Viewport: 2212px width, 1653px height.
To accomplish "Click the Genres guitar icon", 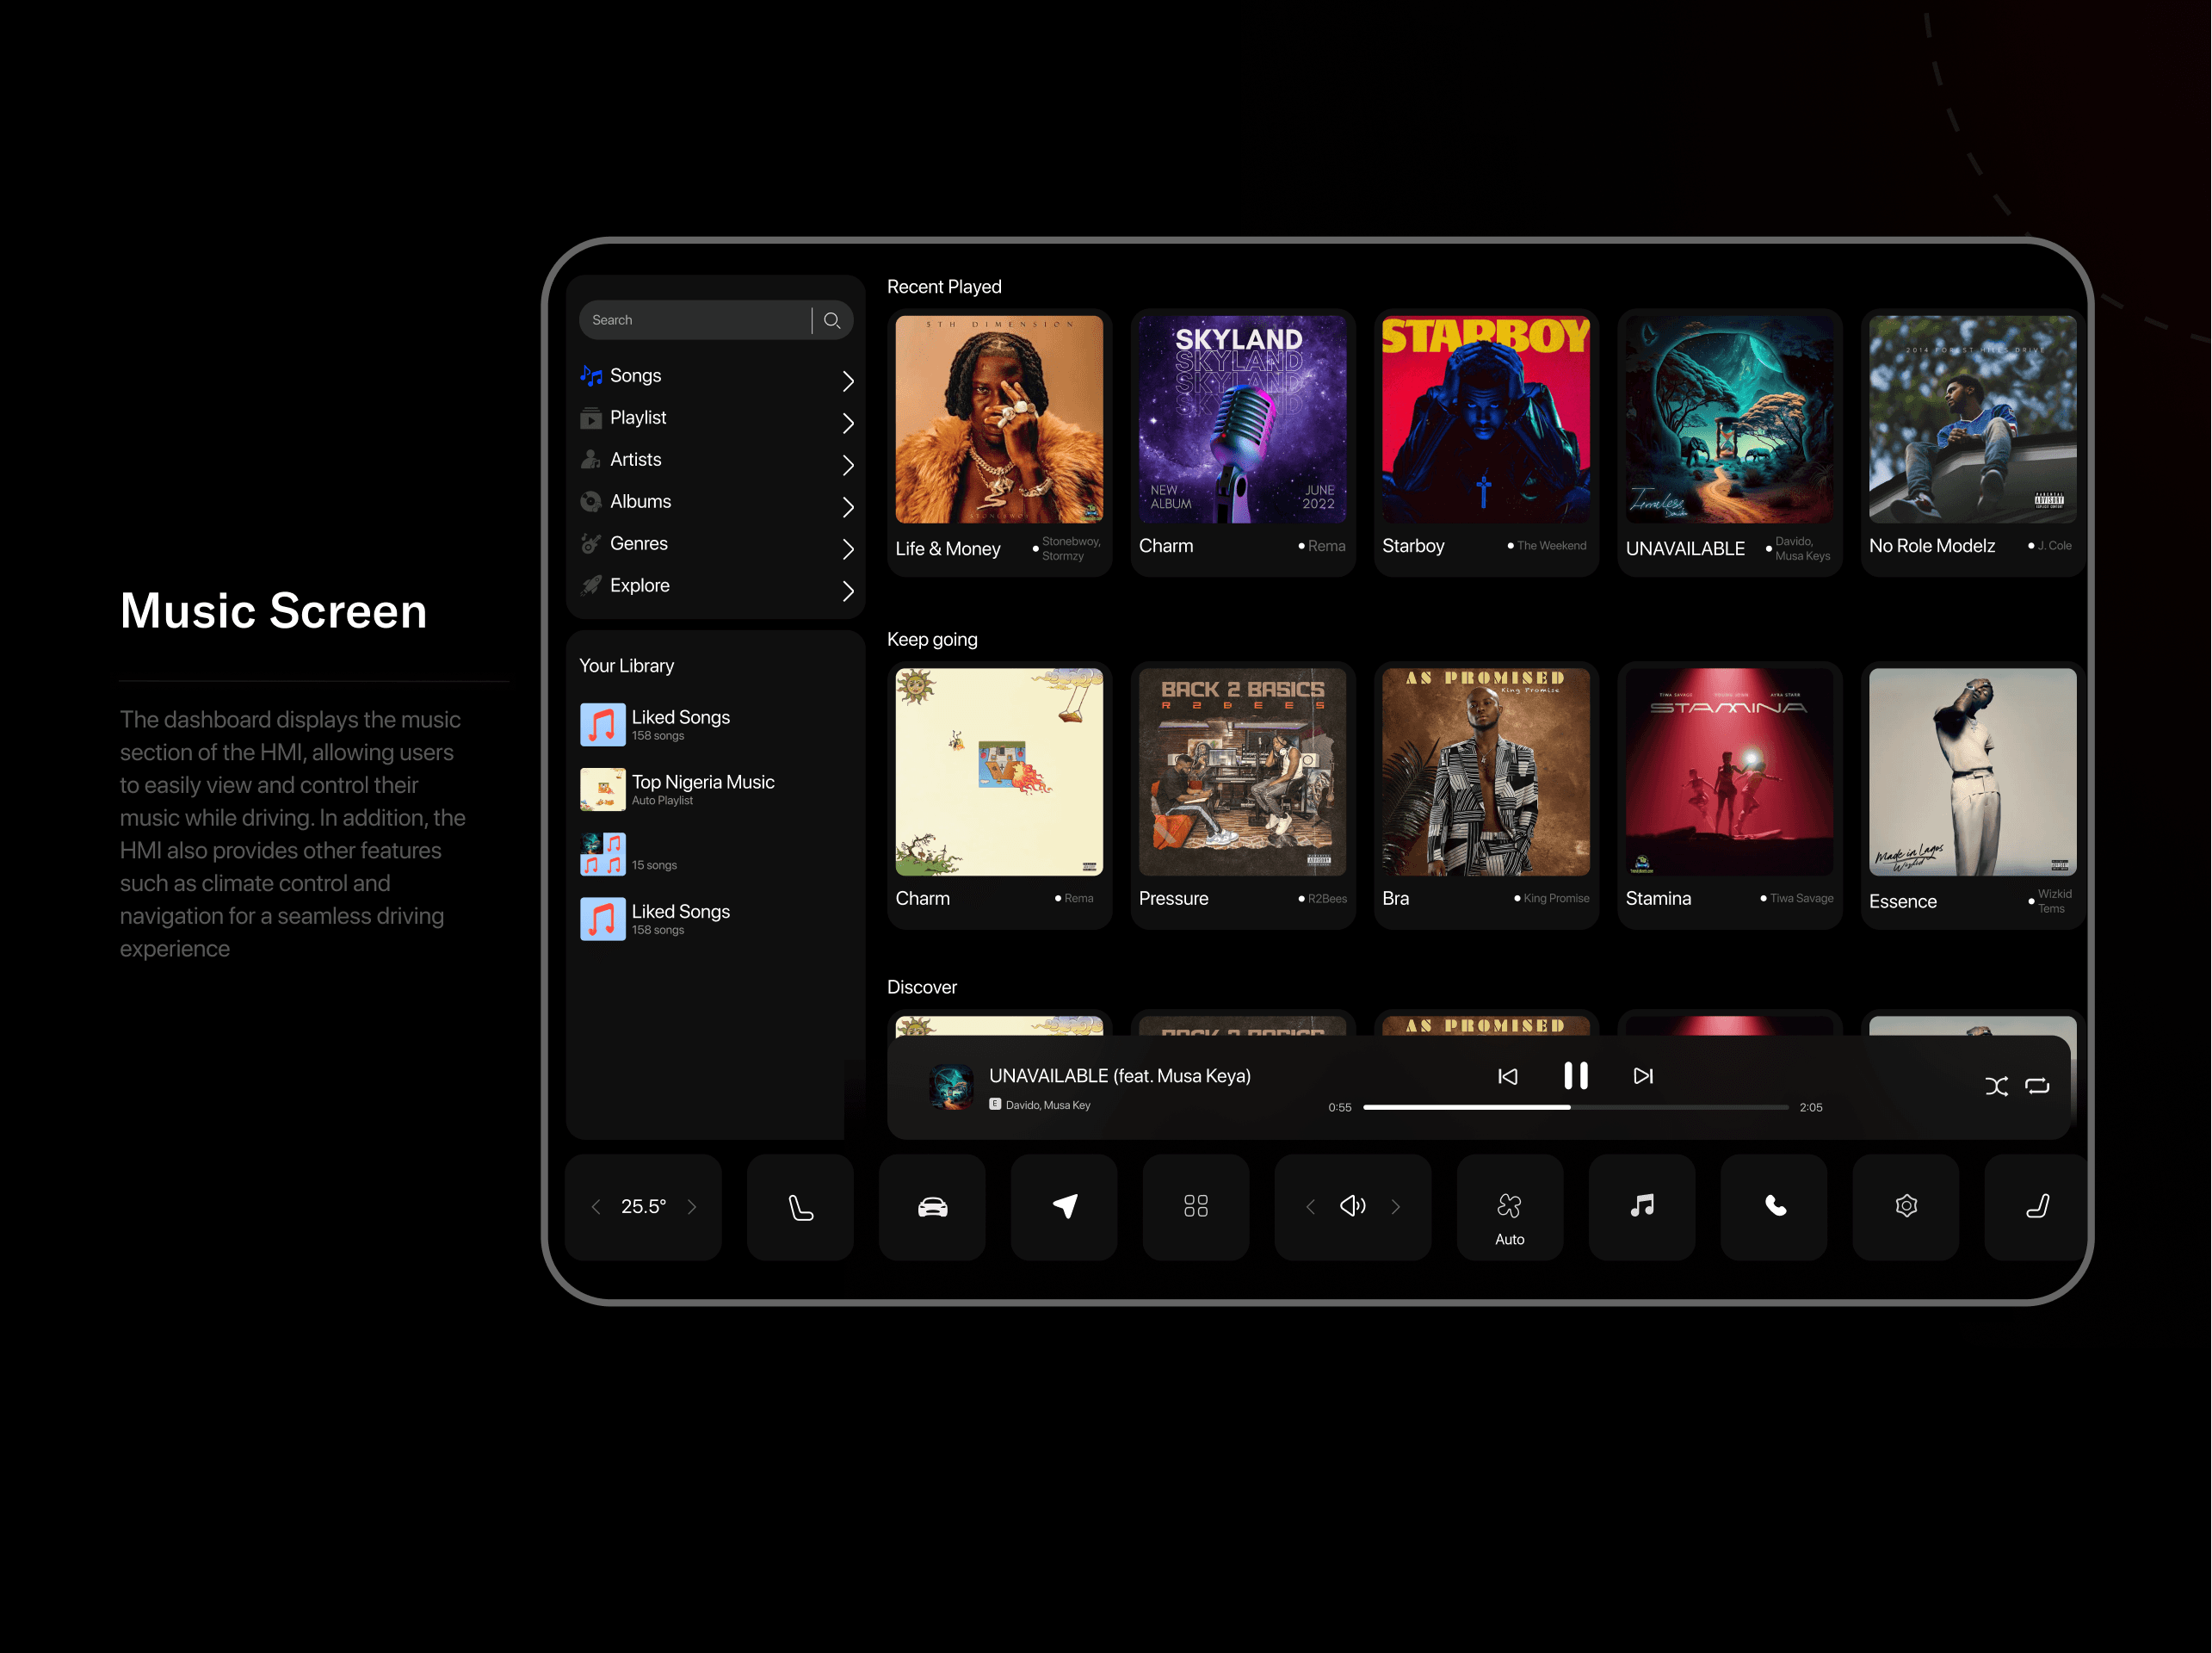I will click(591, 544).
